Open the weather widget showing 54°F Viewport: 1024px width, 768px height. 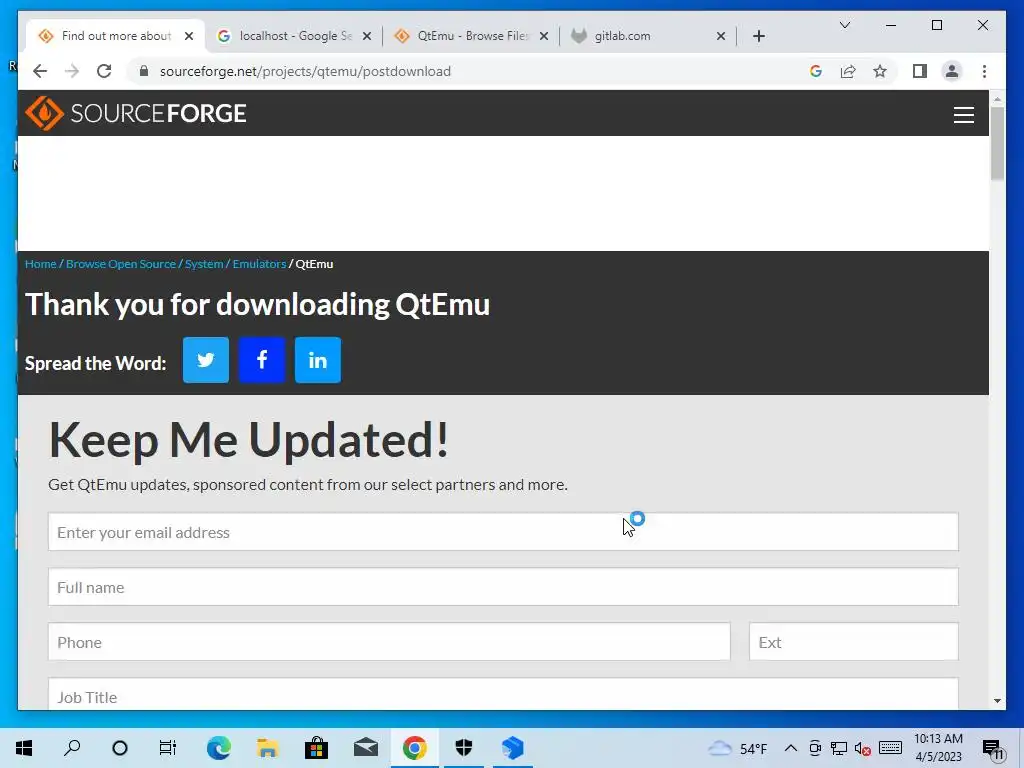pos(739,748)
